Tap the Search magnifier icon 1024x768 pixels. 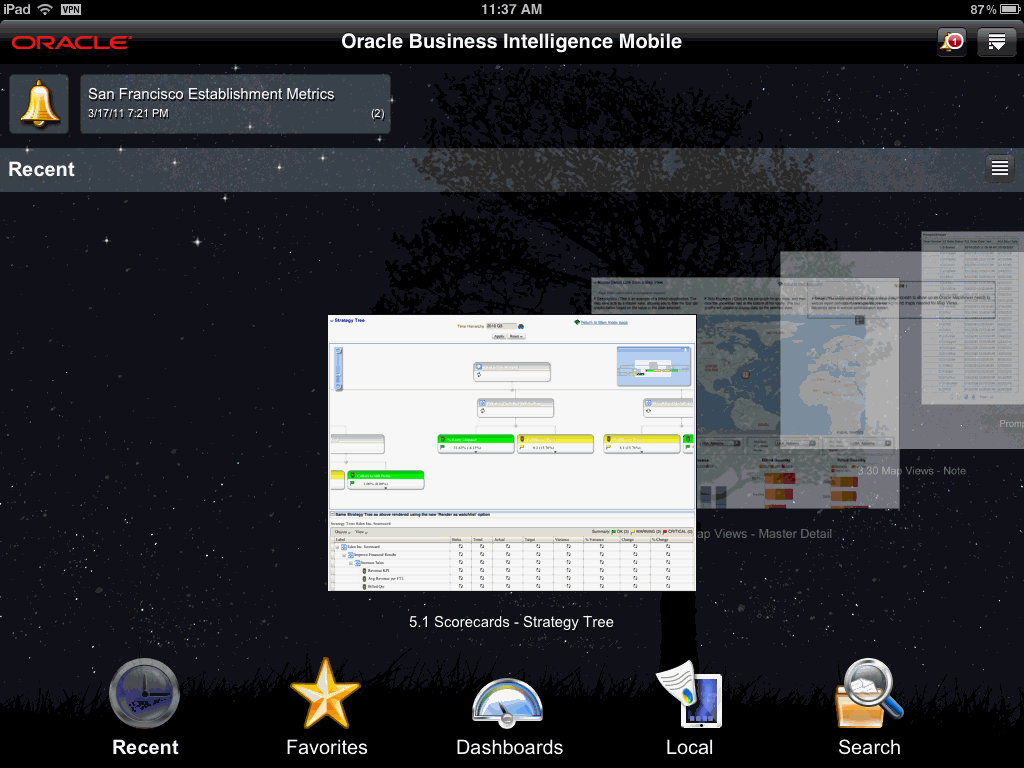[x=868, y=697]
